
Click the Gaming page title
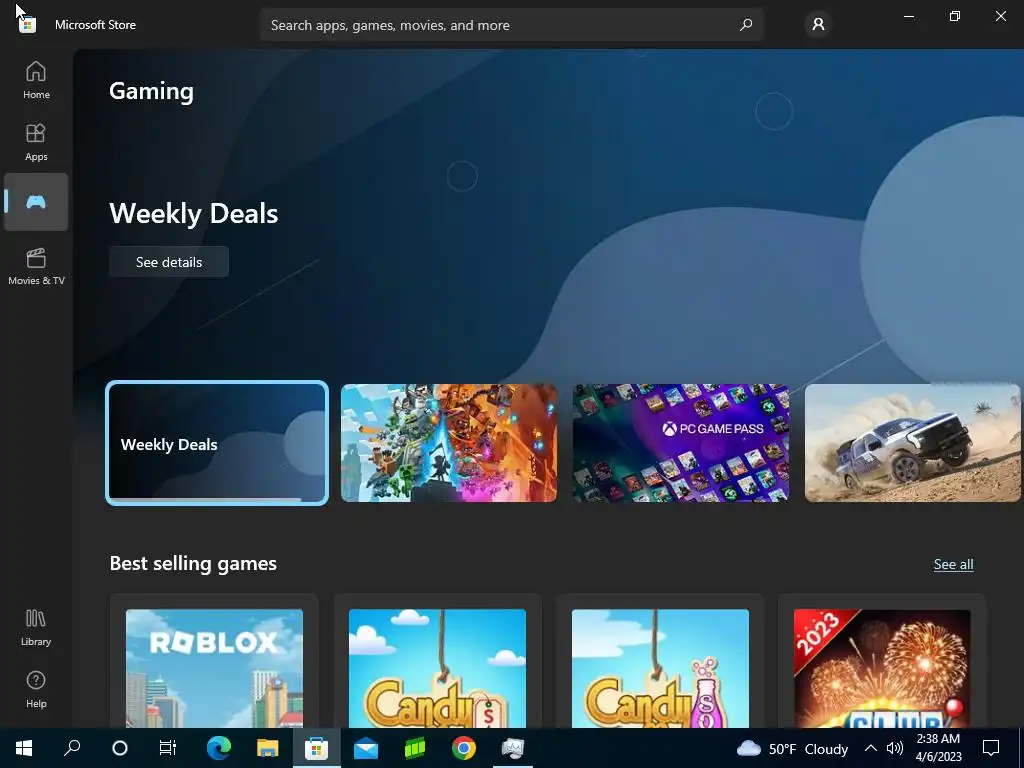pos(152,91)
